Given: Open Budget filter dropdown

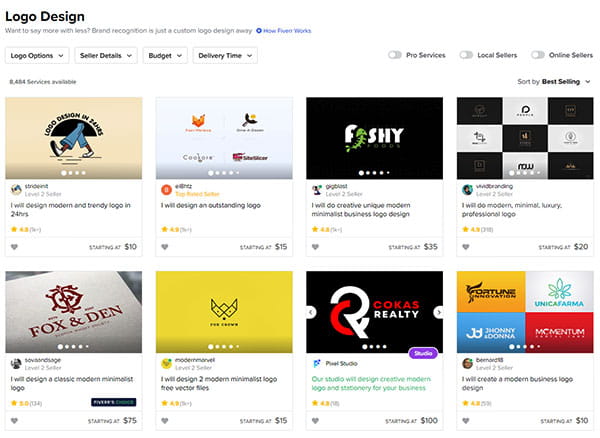Looking at the screenshot, I should point(165,55).
